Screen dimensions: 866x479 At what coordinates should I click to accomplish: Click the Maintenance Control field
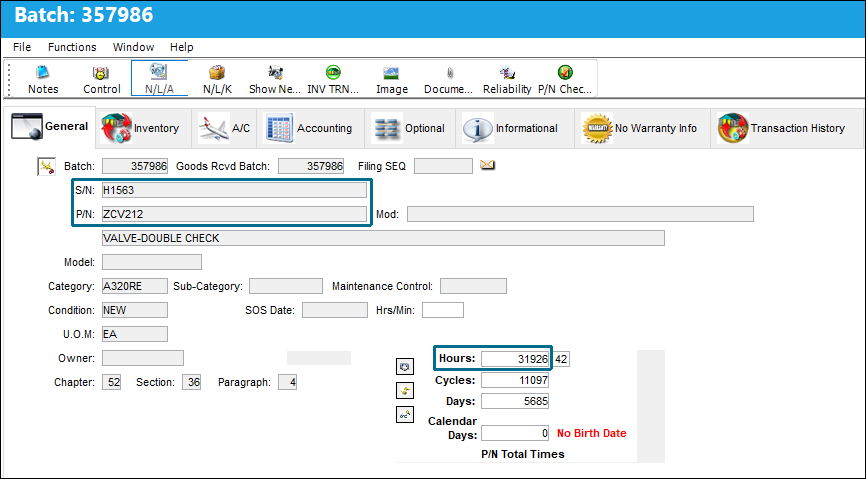(473, 286)
